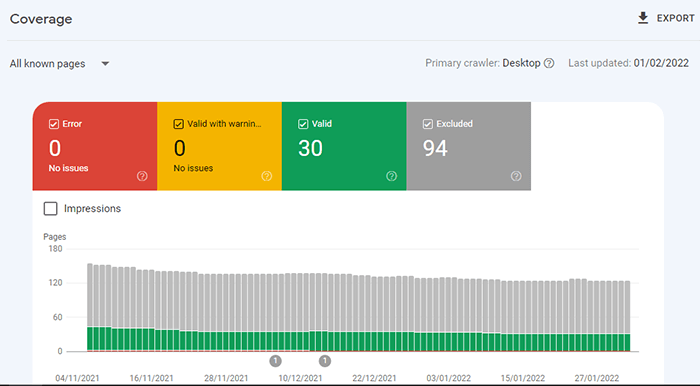
Task: Uncheck the Error checkbox
Action: [x=54, y=124]
